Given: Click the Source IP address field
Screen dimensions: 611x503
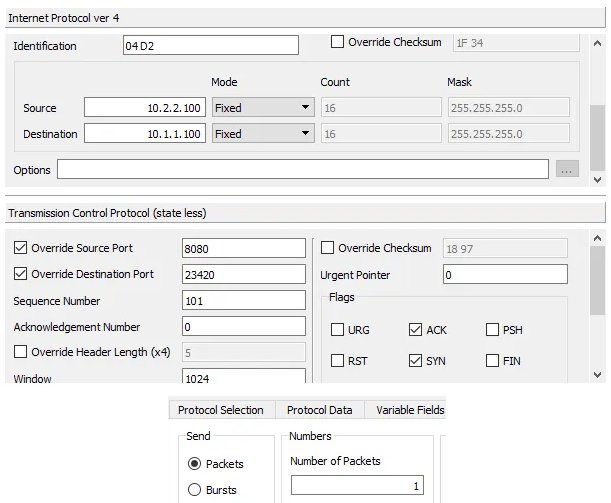Looking at the screenshot, I should click(x=145, y=107).
